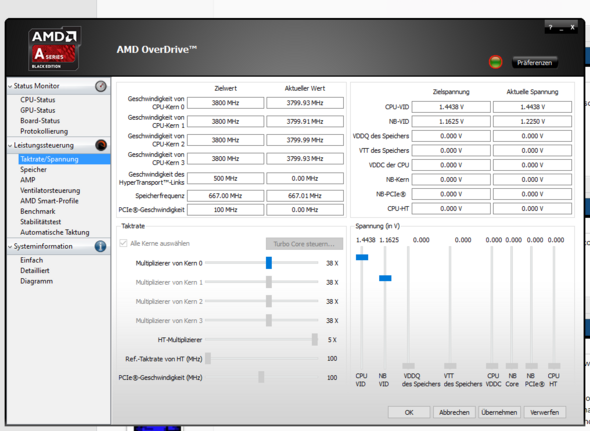Open help with the question mark button
This screenshot has width=590, height=431.
click(550, 27)
